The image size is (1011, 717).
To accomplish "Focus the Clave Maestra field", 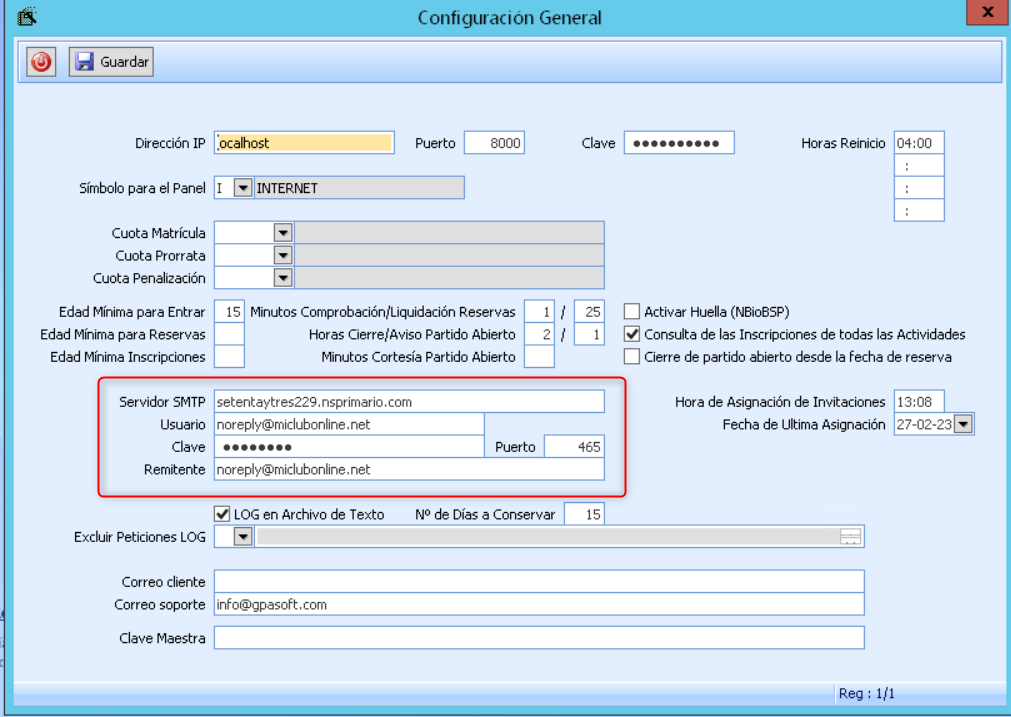I will point(538,638).
